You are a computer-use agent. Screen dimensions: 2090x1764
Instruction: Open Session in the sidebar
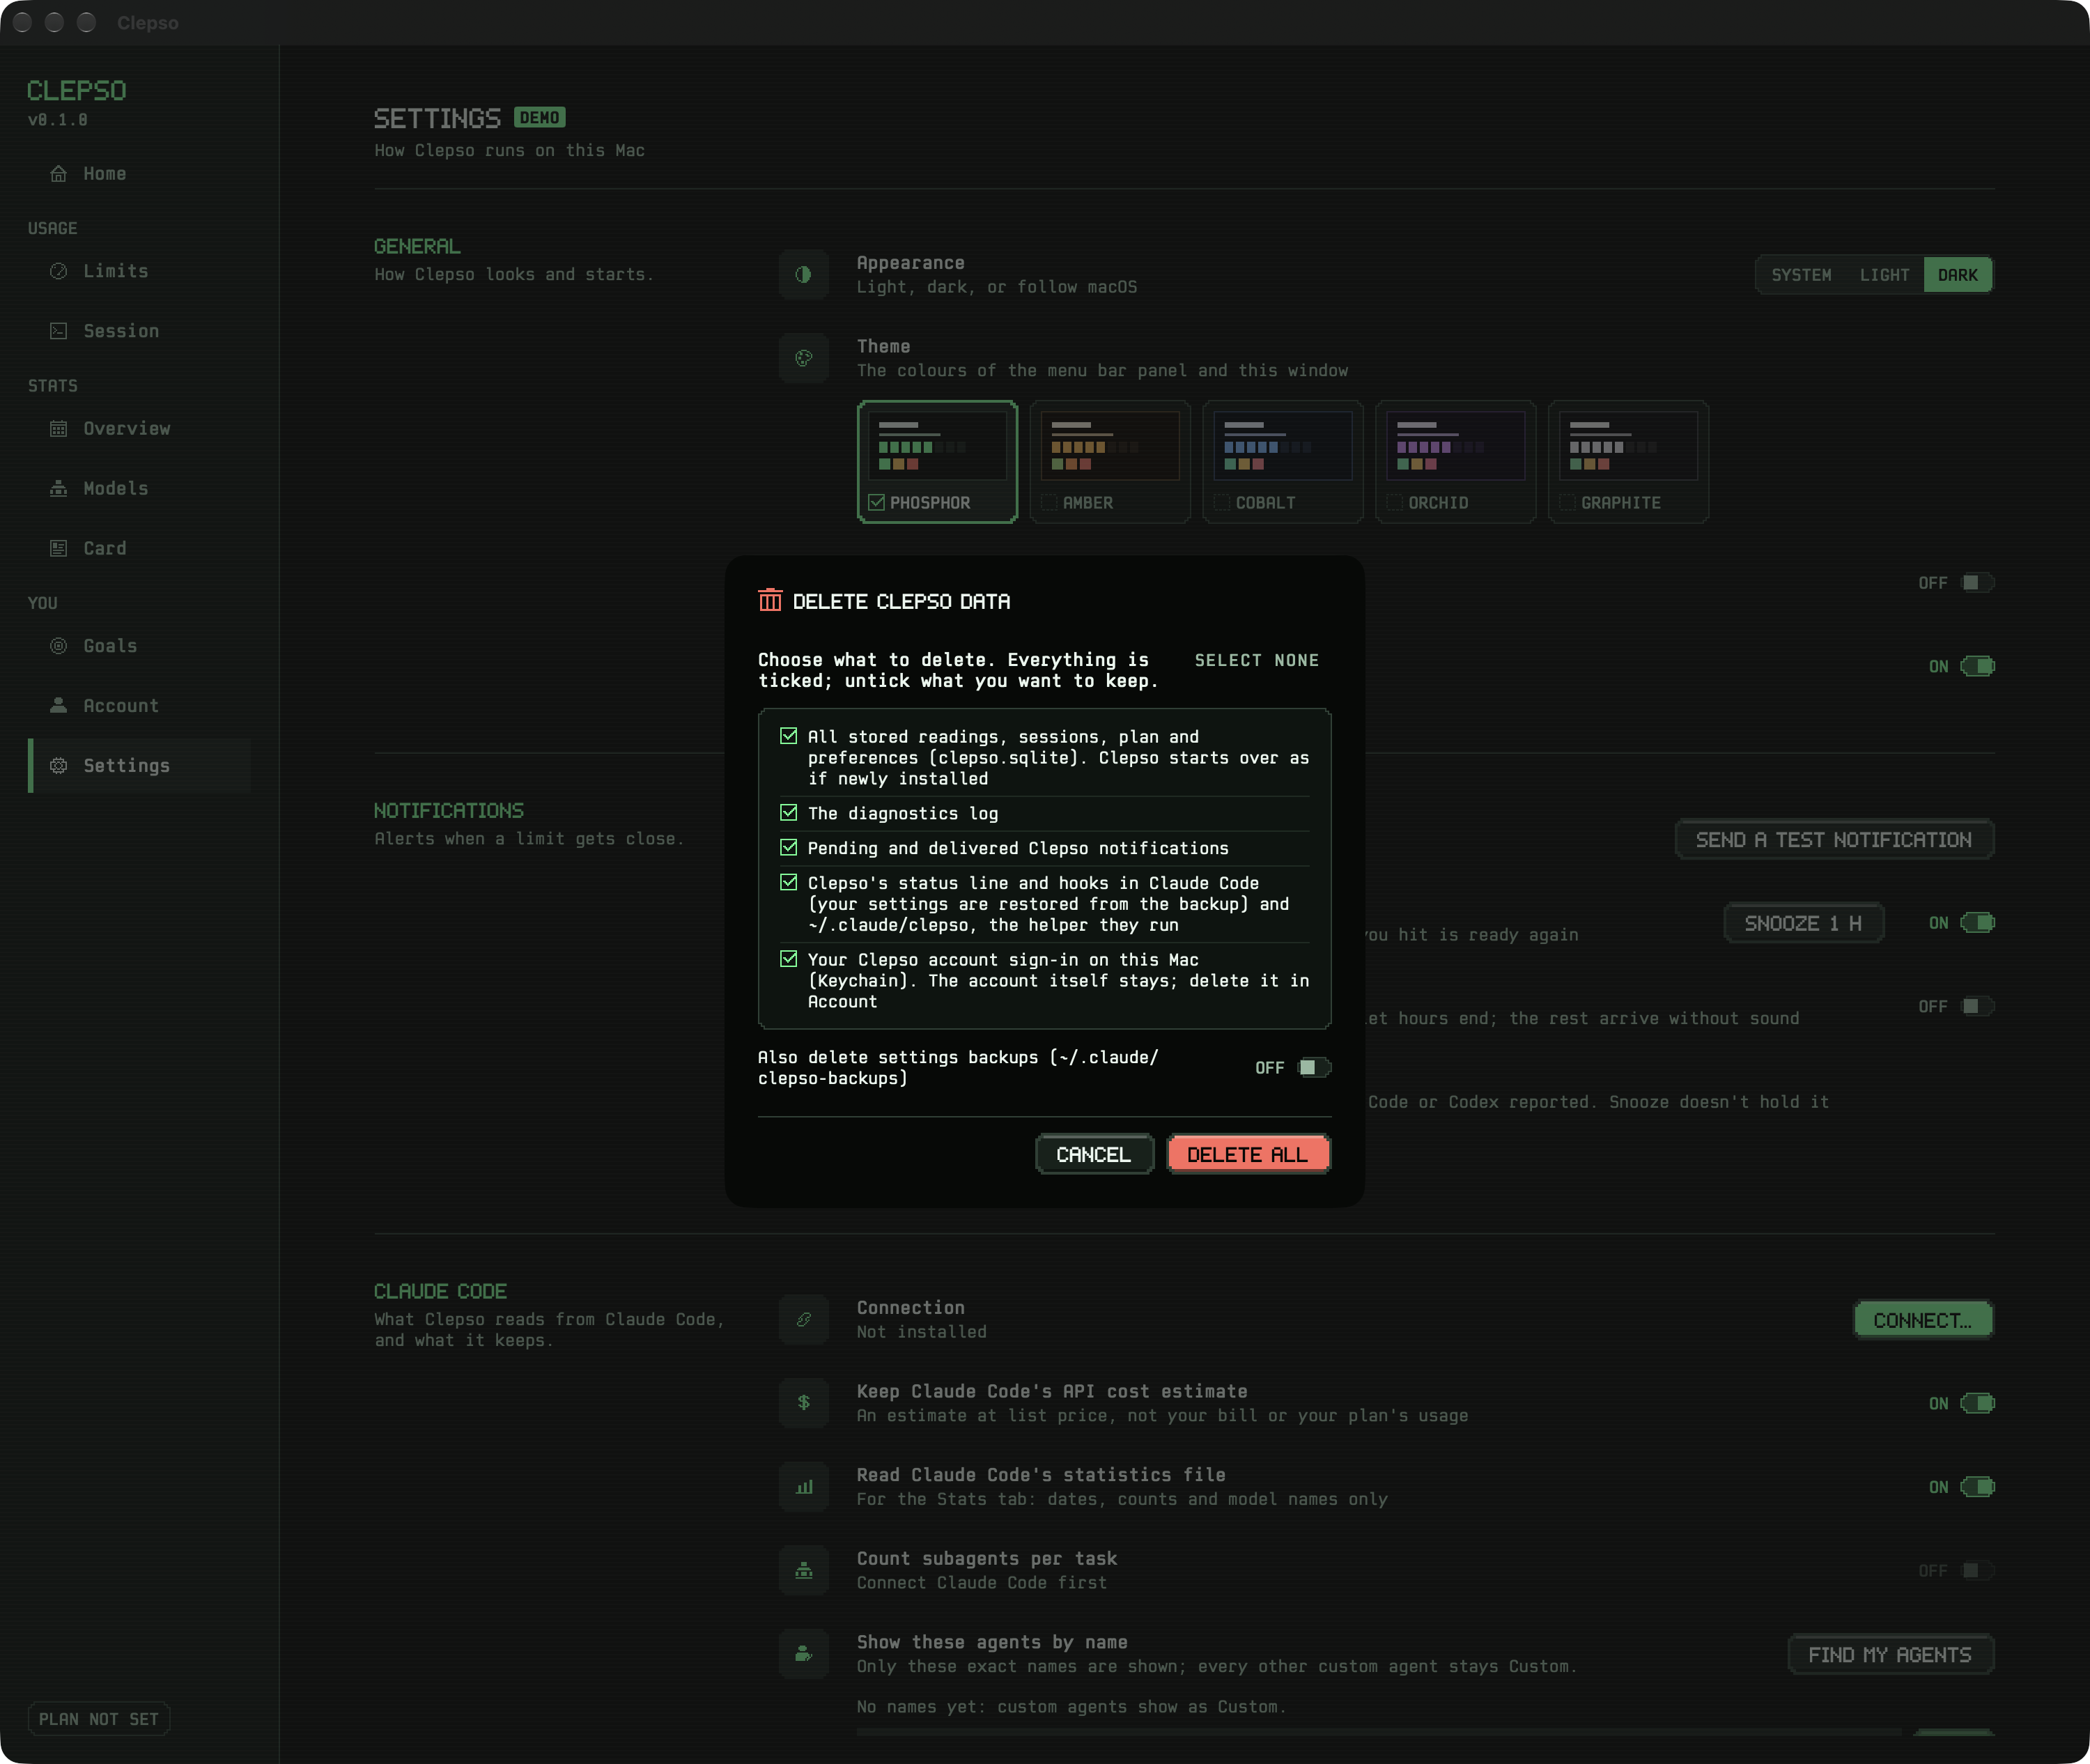point(139,331)
